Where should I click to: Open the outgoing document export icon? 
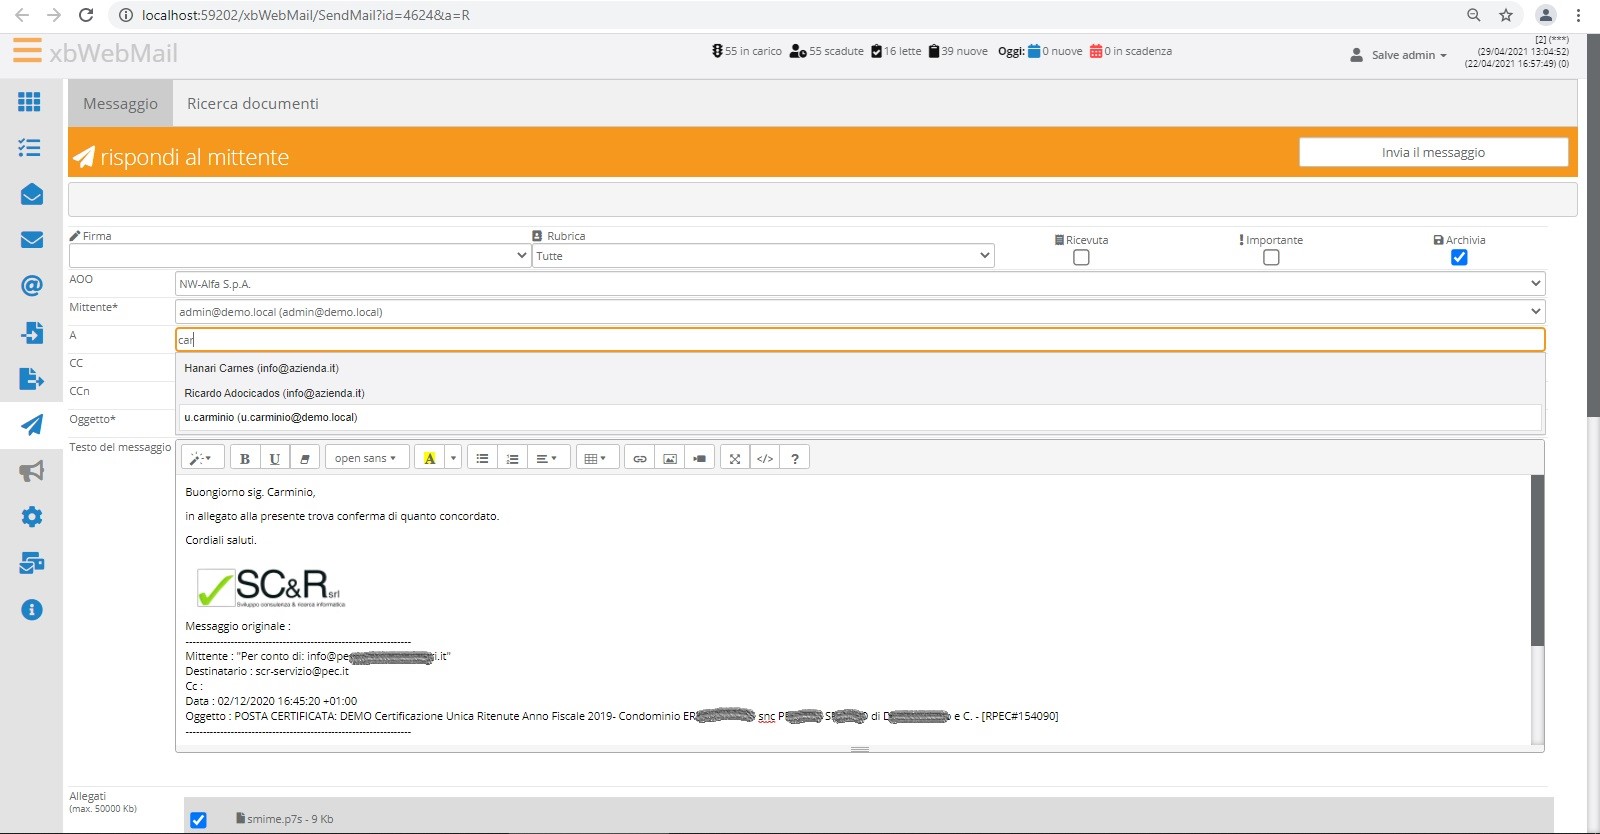[x=31, y=378]
